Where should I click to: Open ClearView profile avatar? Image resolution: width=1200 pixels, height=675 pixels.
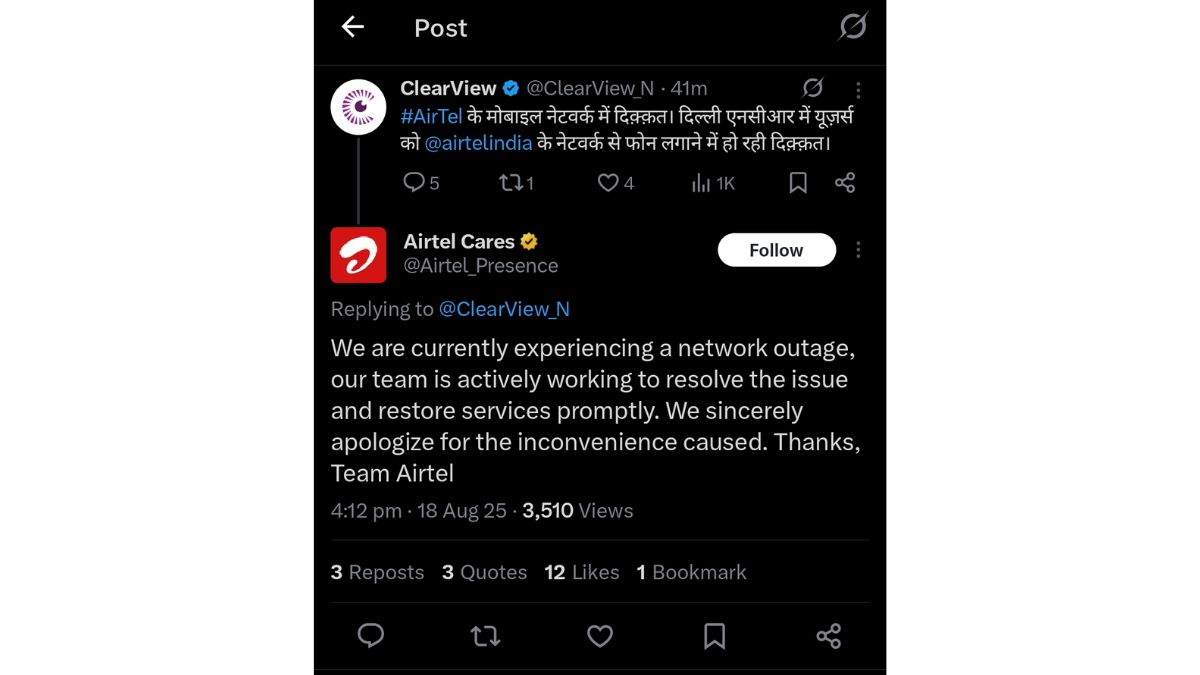click(x=358, y=107)
